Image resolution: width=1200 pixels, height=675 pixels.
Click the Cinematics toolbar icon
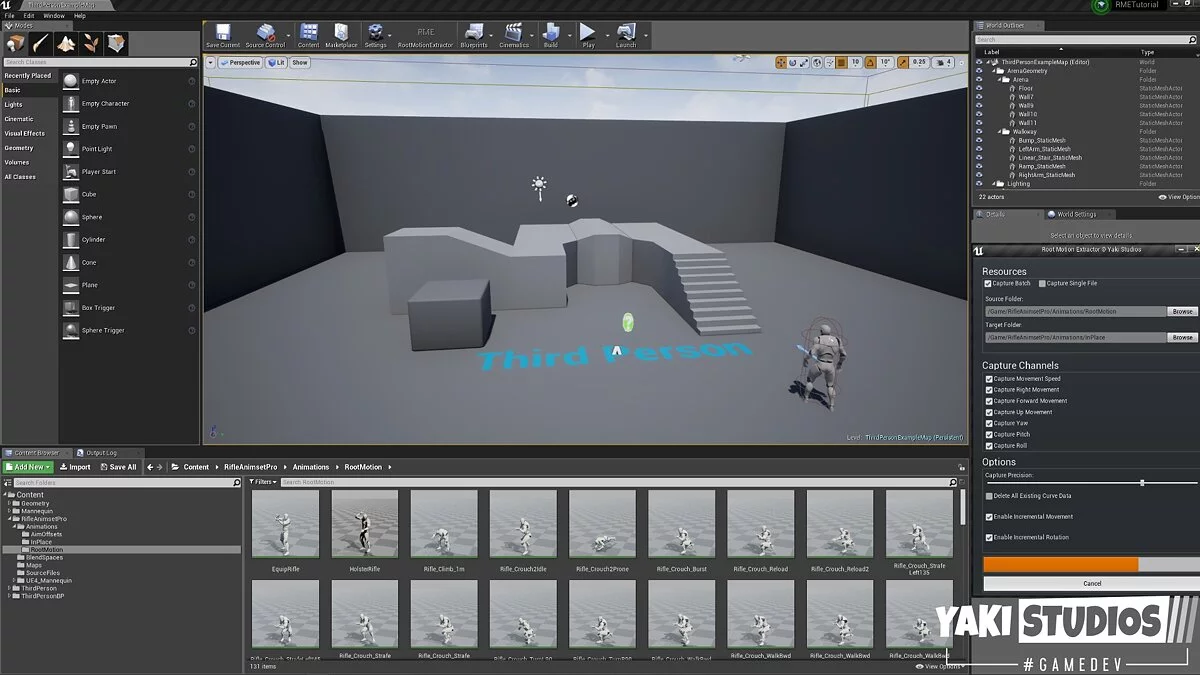click(x=513, y=35)
